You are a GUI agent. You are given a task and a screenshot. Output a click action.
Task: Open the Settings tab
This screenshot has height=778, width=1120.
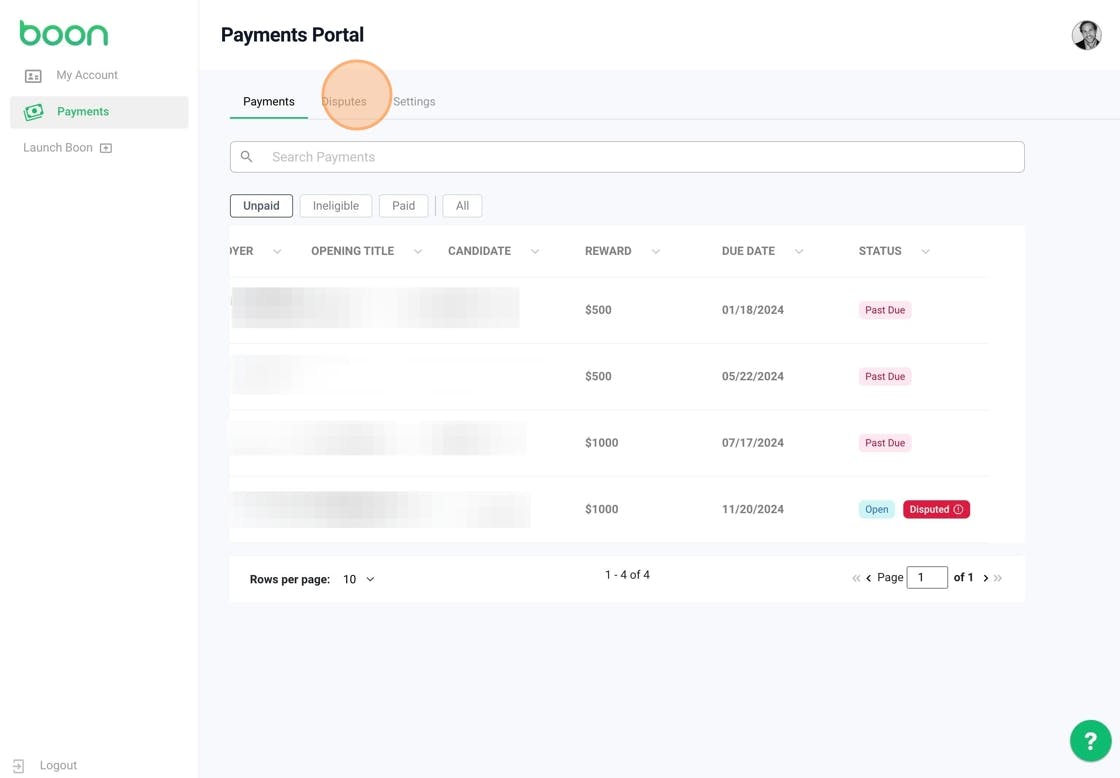coord(414,101)
